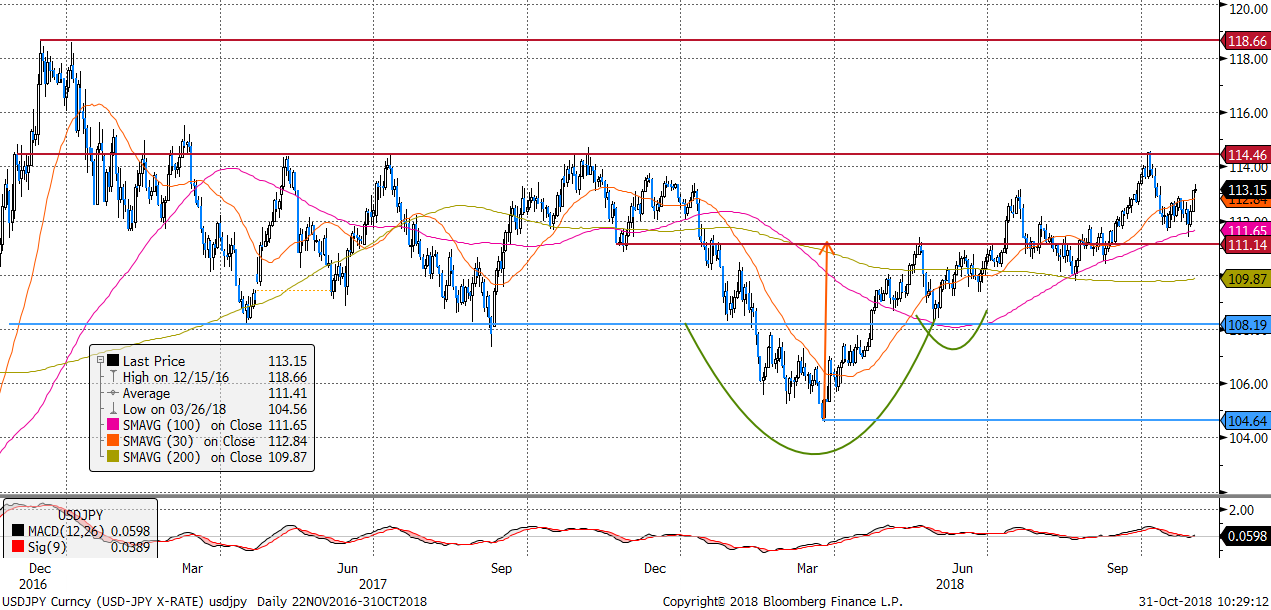
Task: Click the 106.00 y-axis label
Action: [x=1249, y=384]
